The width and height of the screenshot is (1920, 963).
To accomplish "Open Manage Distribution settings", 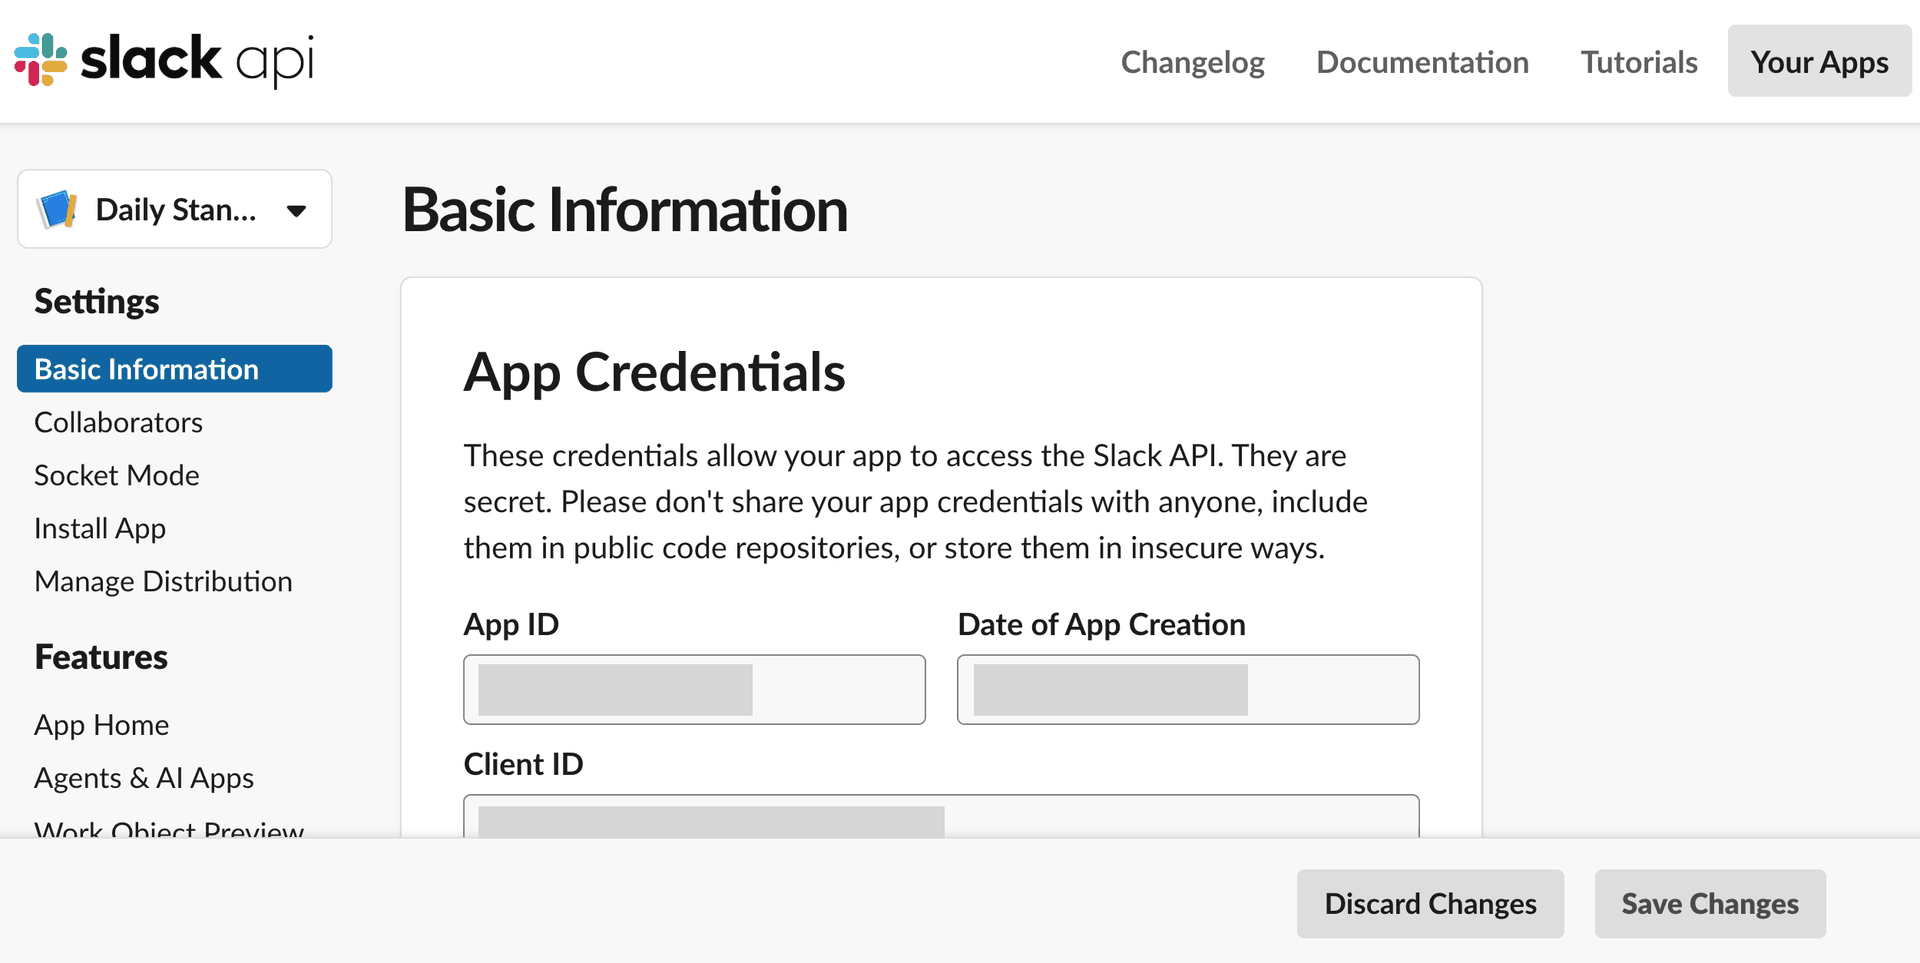I will (x=163, y=581).
